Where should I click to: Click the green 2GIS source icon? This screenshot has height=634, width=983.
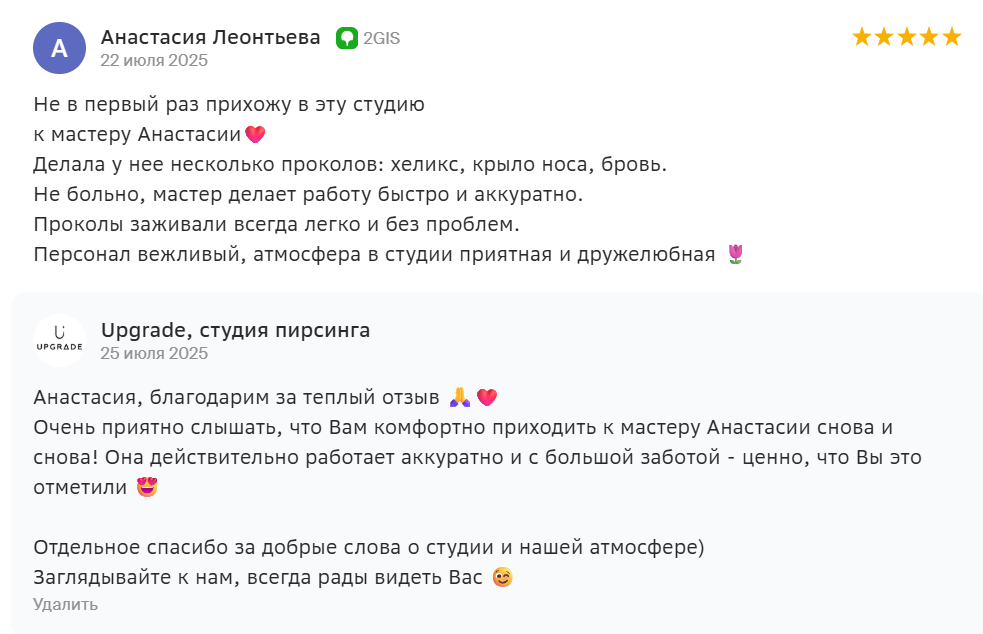[346, 38]
